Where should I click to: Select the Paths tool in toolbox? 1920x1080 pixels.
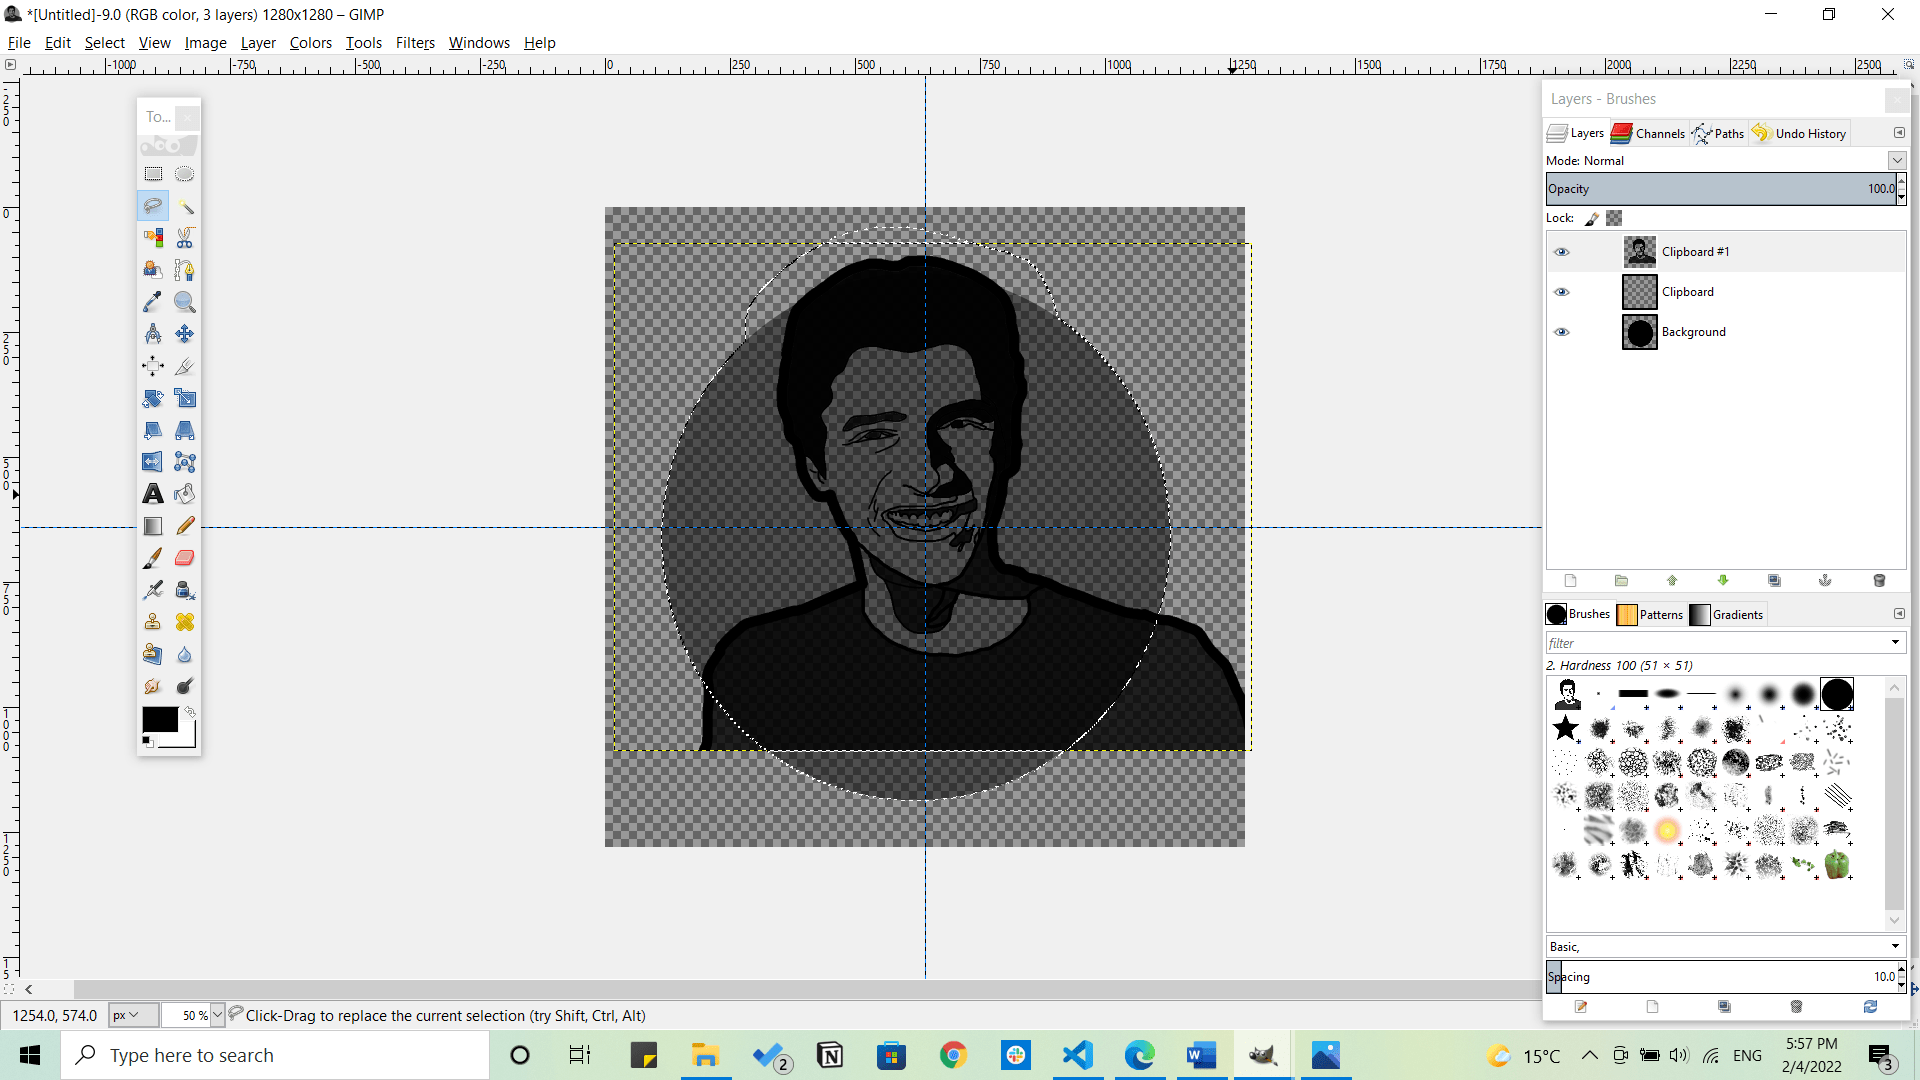pyautogui.click(x=185, y=270)
